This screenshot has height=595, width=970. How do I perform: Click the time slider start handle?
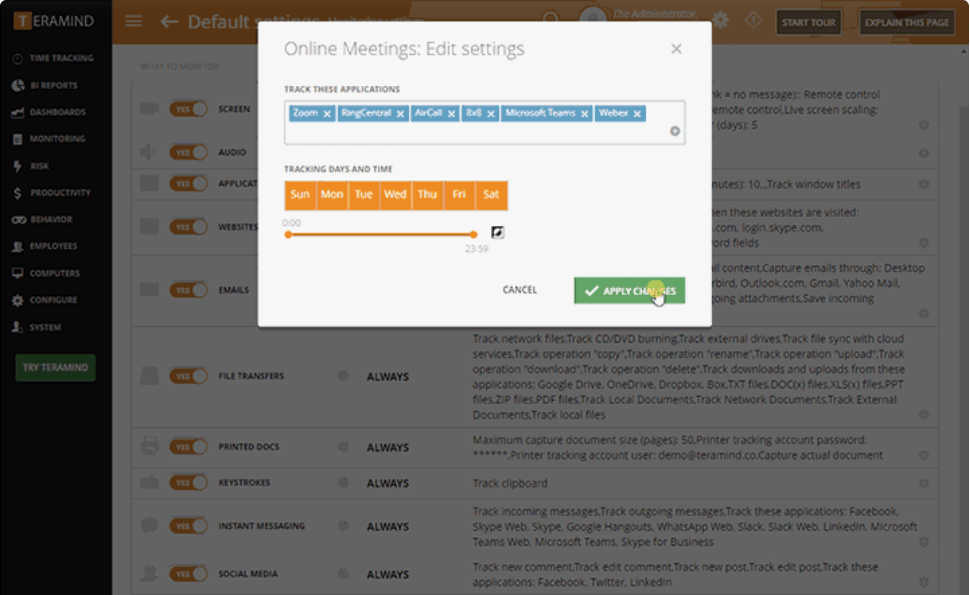click(x=288, y=234)
